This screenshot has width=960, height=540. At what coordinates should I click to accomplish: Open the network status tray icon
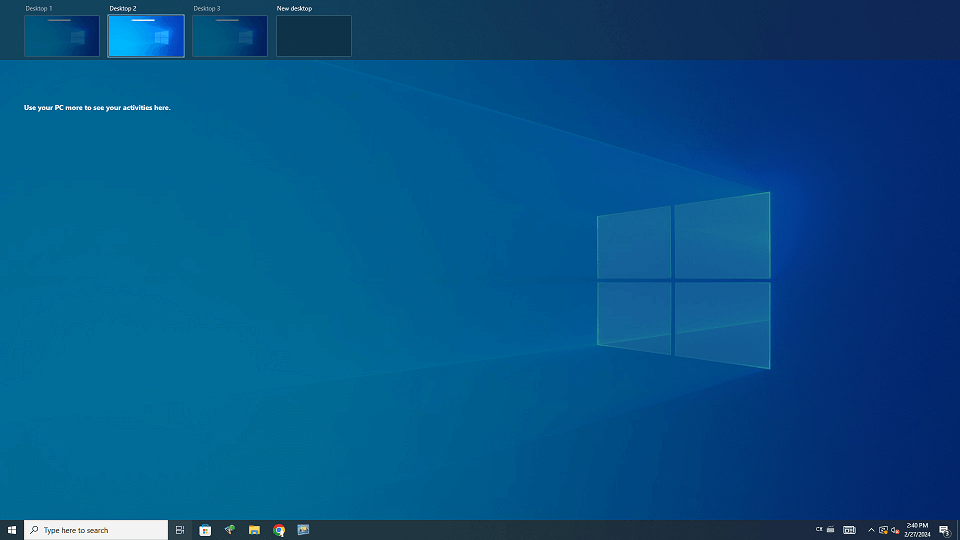883,530
